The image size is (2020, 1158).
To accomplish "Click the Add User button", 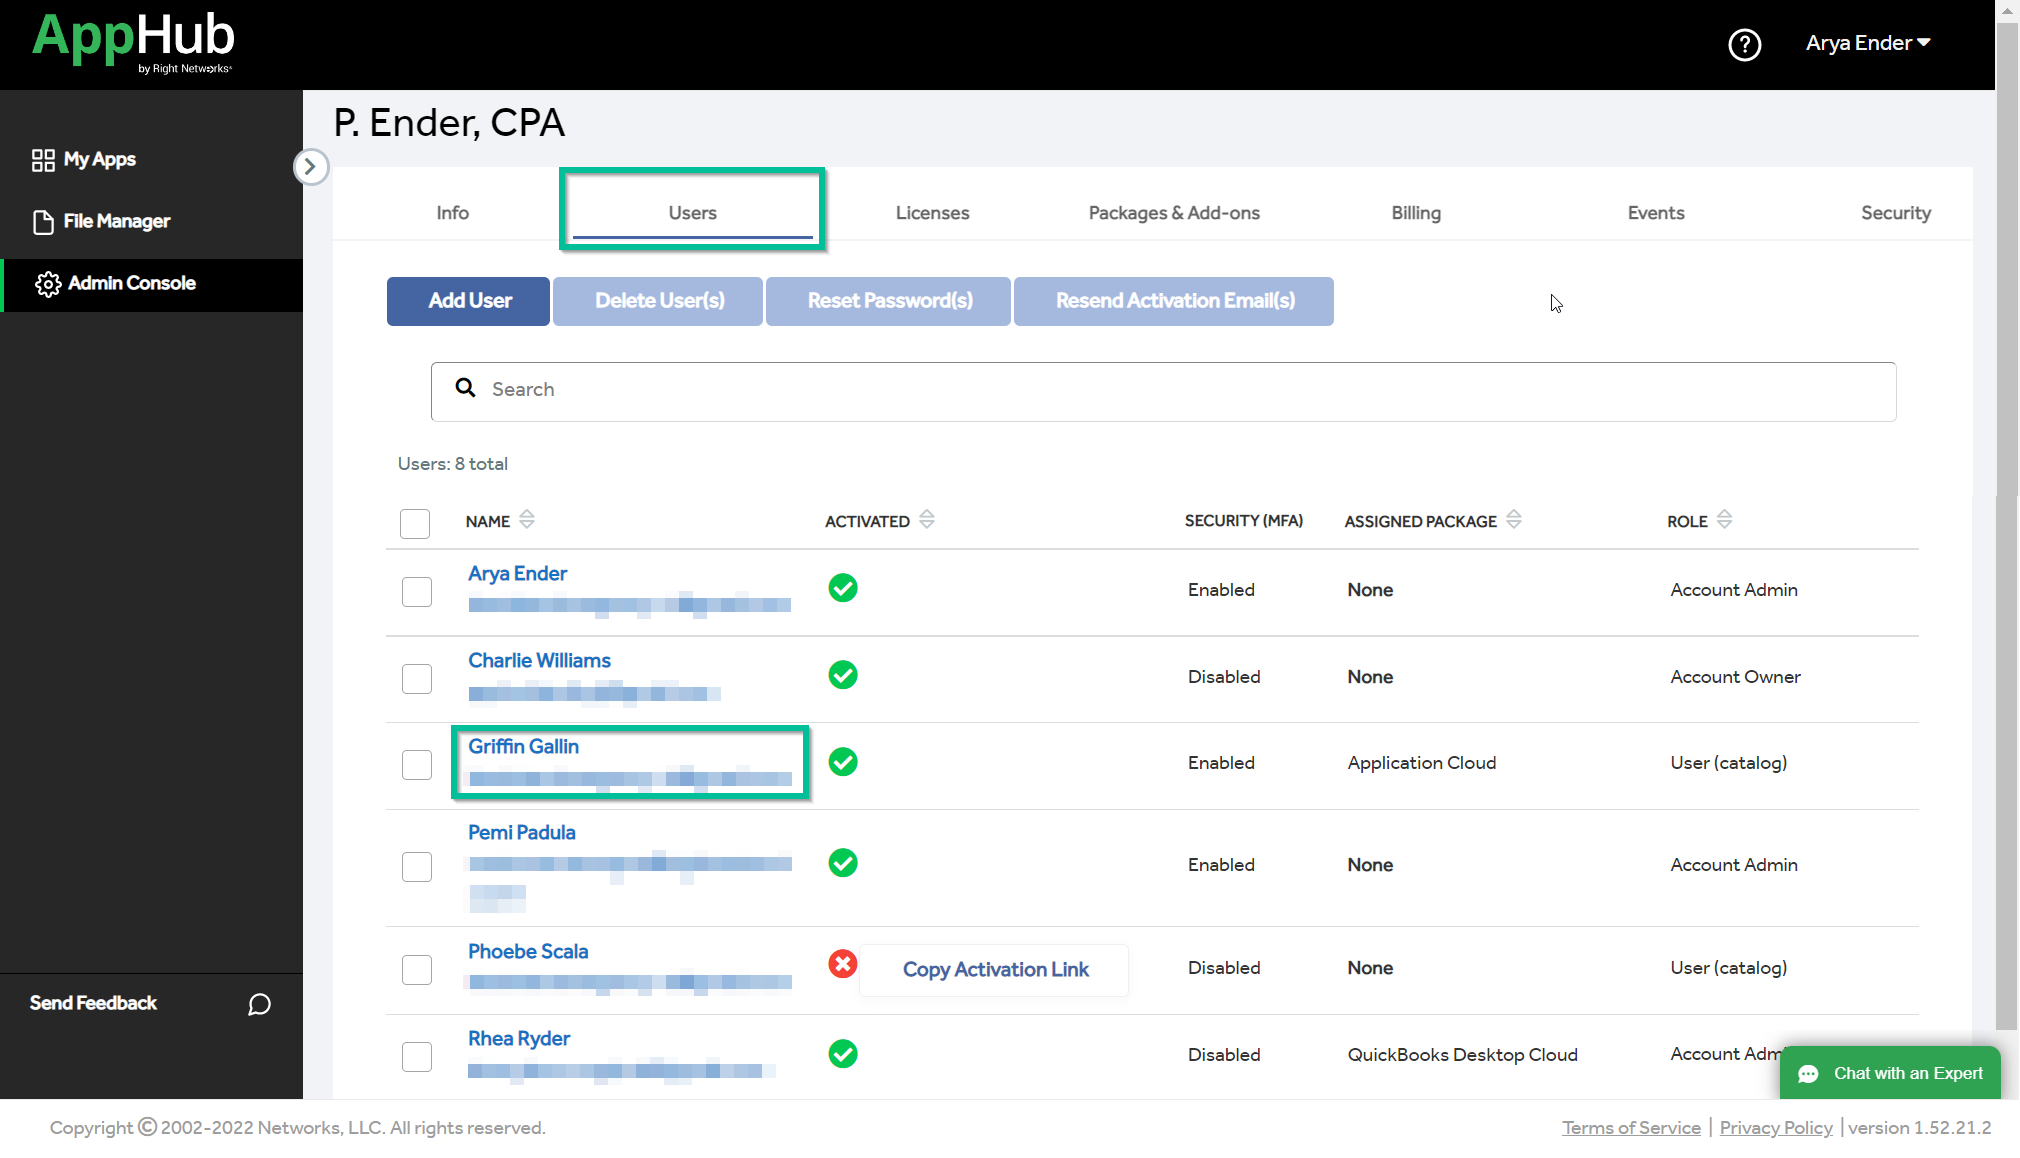I will pyautogui.click(x=467, y=301).
